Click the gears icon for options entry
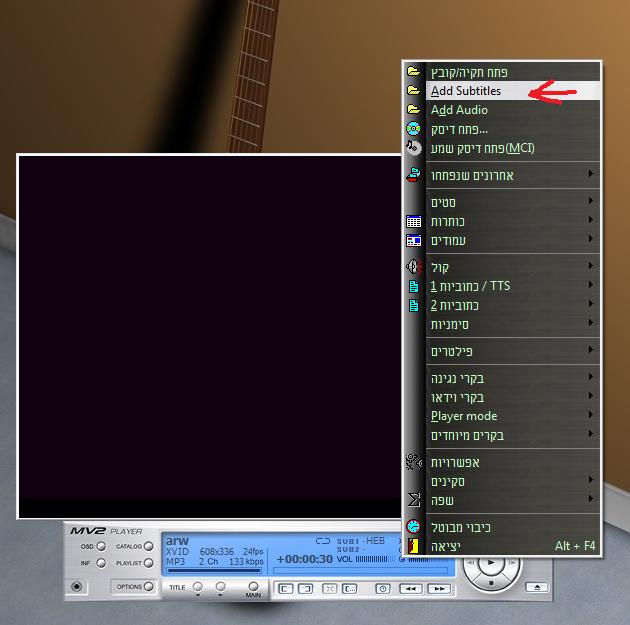This screenshot has width=630, height=625. click(414, 462)
